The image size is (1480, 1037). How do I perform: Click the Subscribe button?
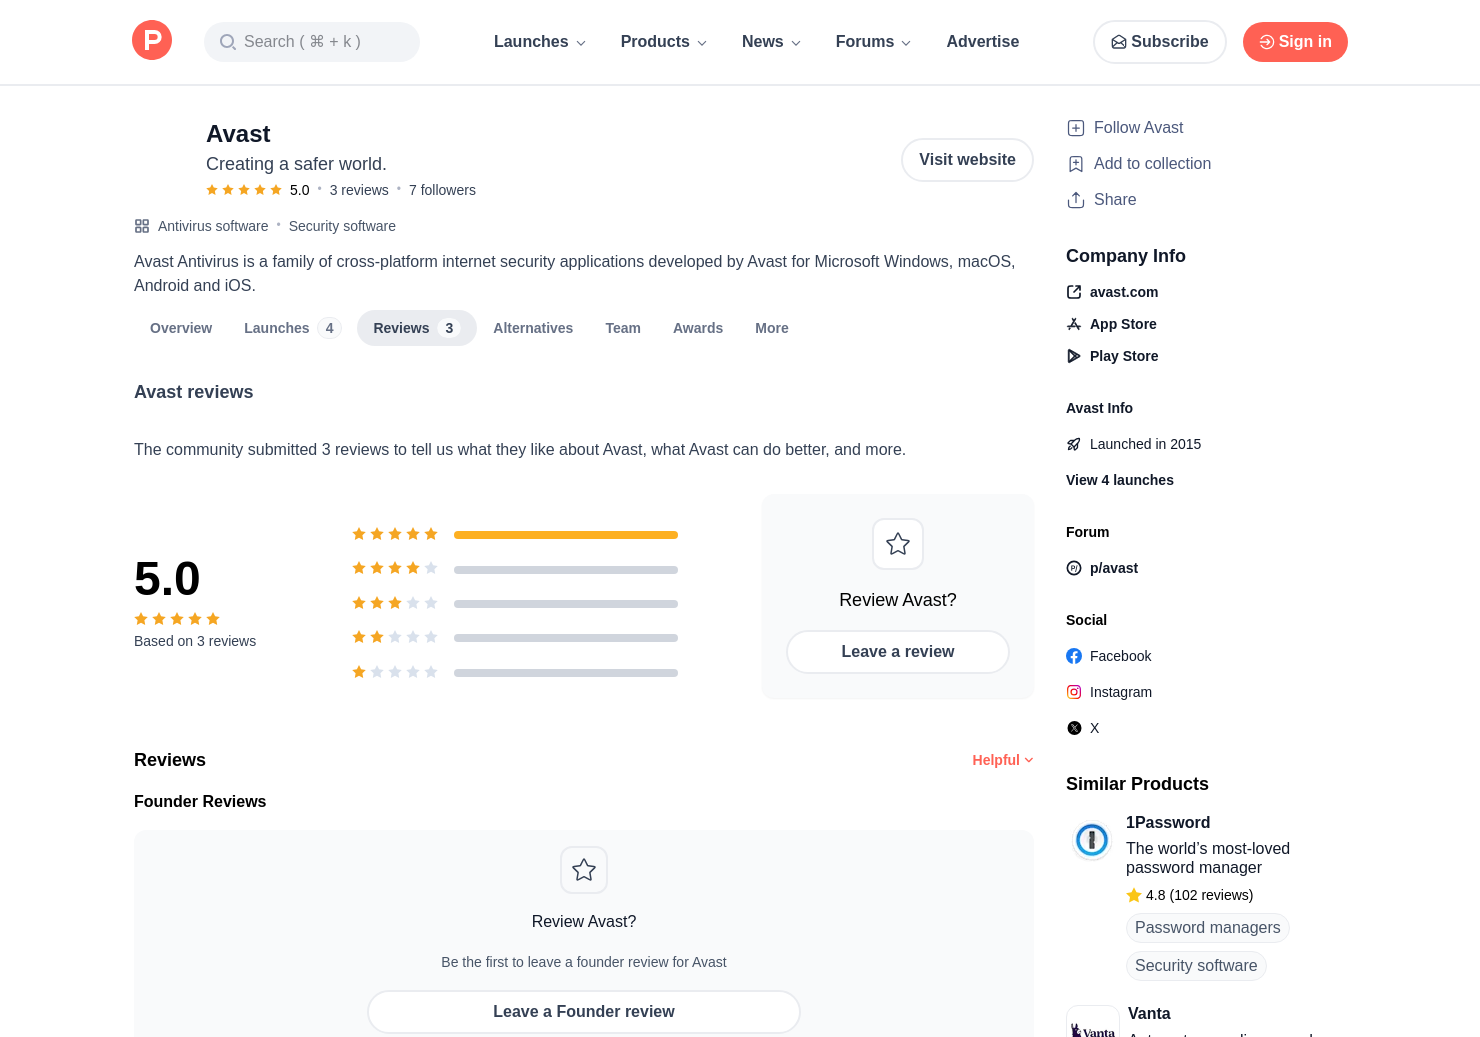(x=1160, y=42)
